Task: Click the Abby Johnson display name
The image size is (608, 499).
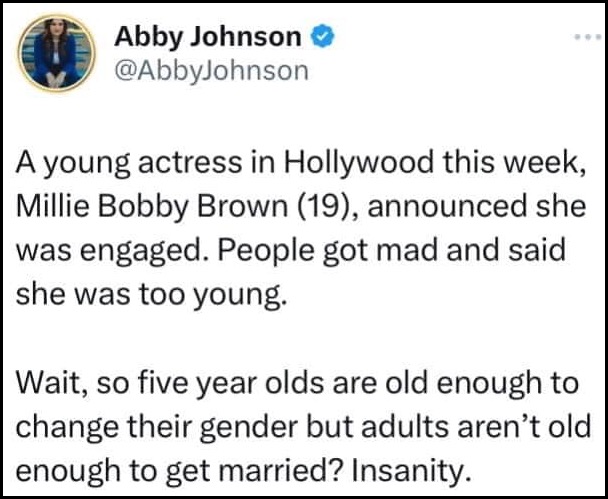Action: 207,38
